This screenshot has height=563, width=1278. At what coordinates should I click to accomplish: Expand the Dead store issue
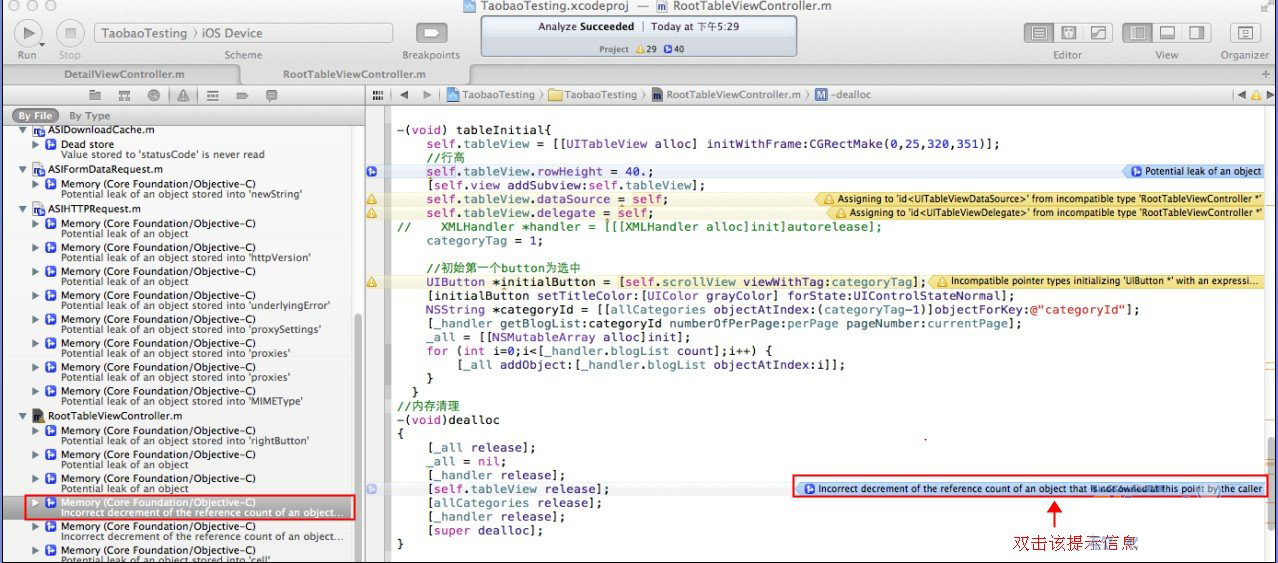tap(36, 144)
